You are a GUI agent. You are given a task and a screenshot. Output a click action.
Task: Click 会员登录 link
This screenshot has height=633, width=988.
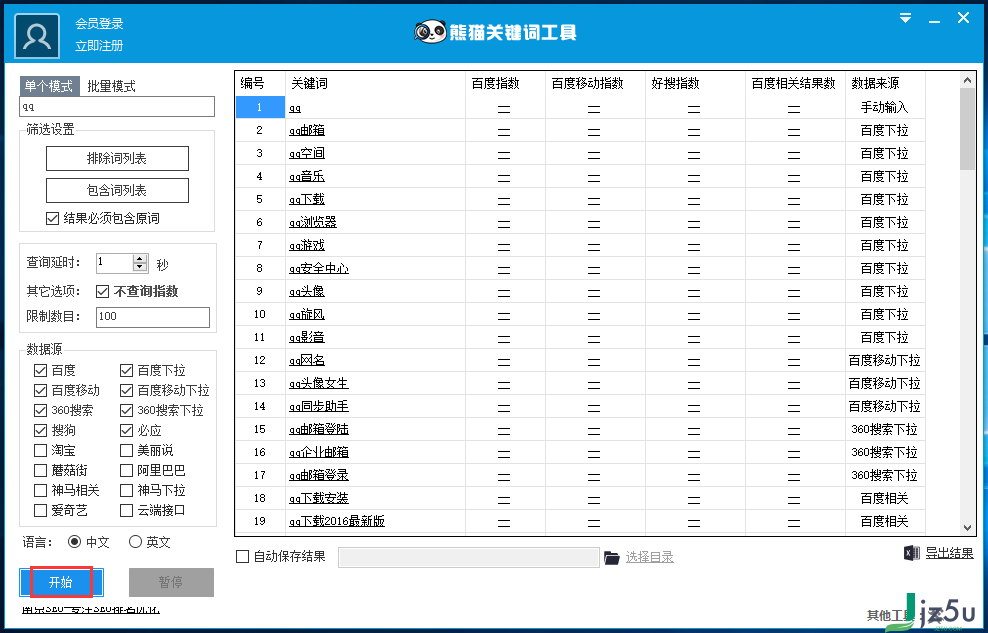[x=100, y=24]
